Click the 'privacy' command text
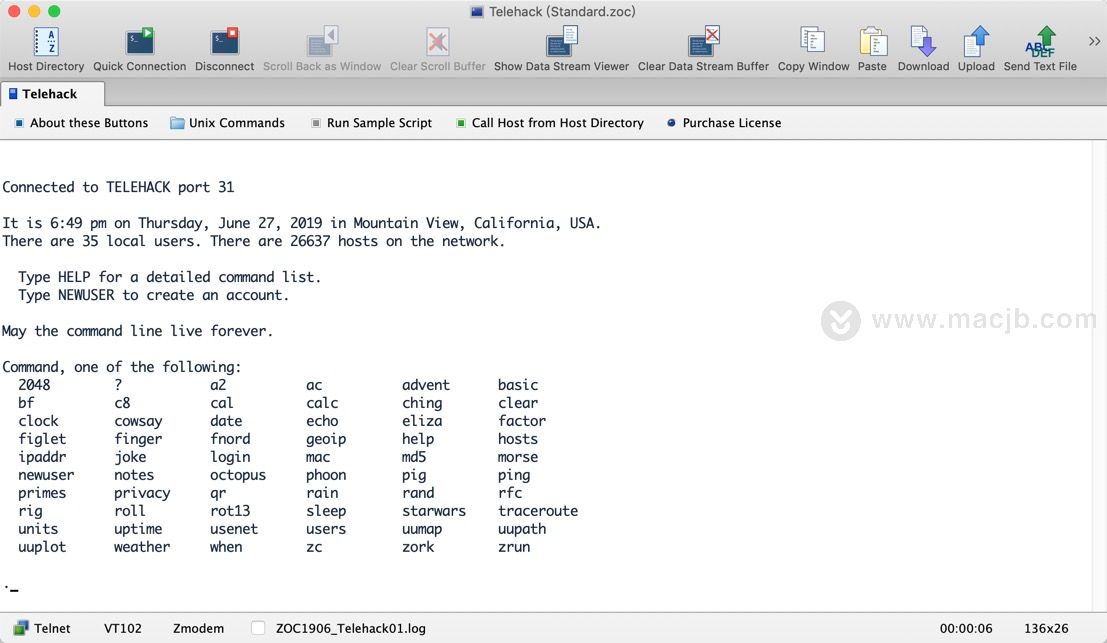Screen dimensions: 1107x643 coord(142,493)
